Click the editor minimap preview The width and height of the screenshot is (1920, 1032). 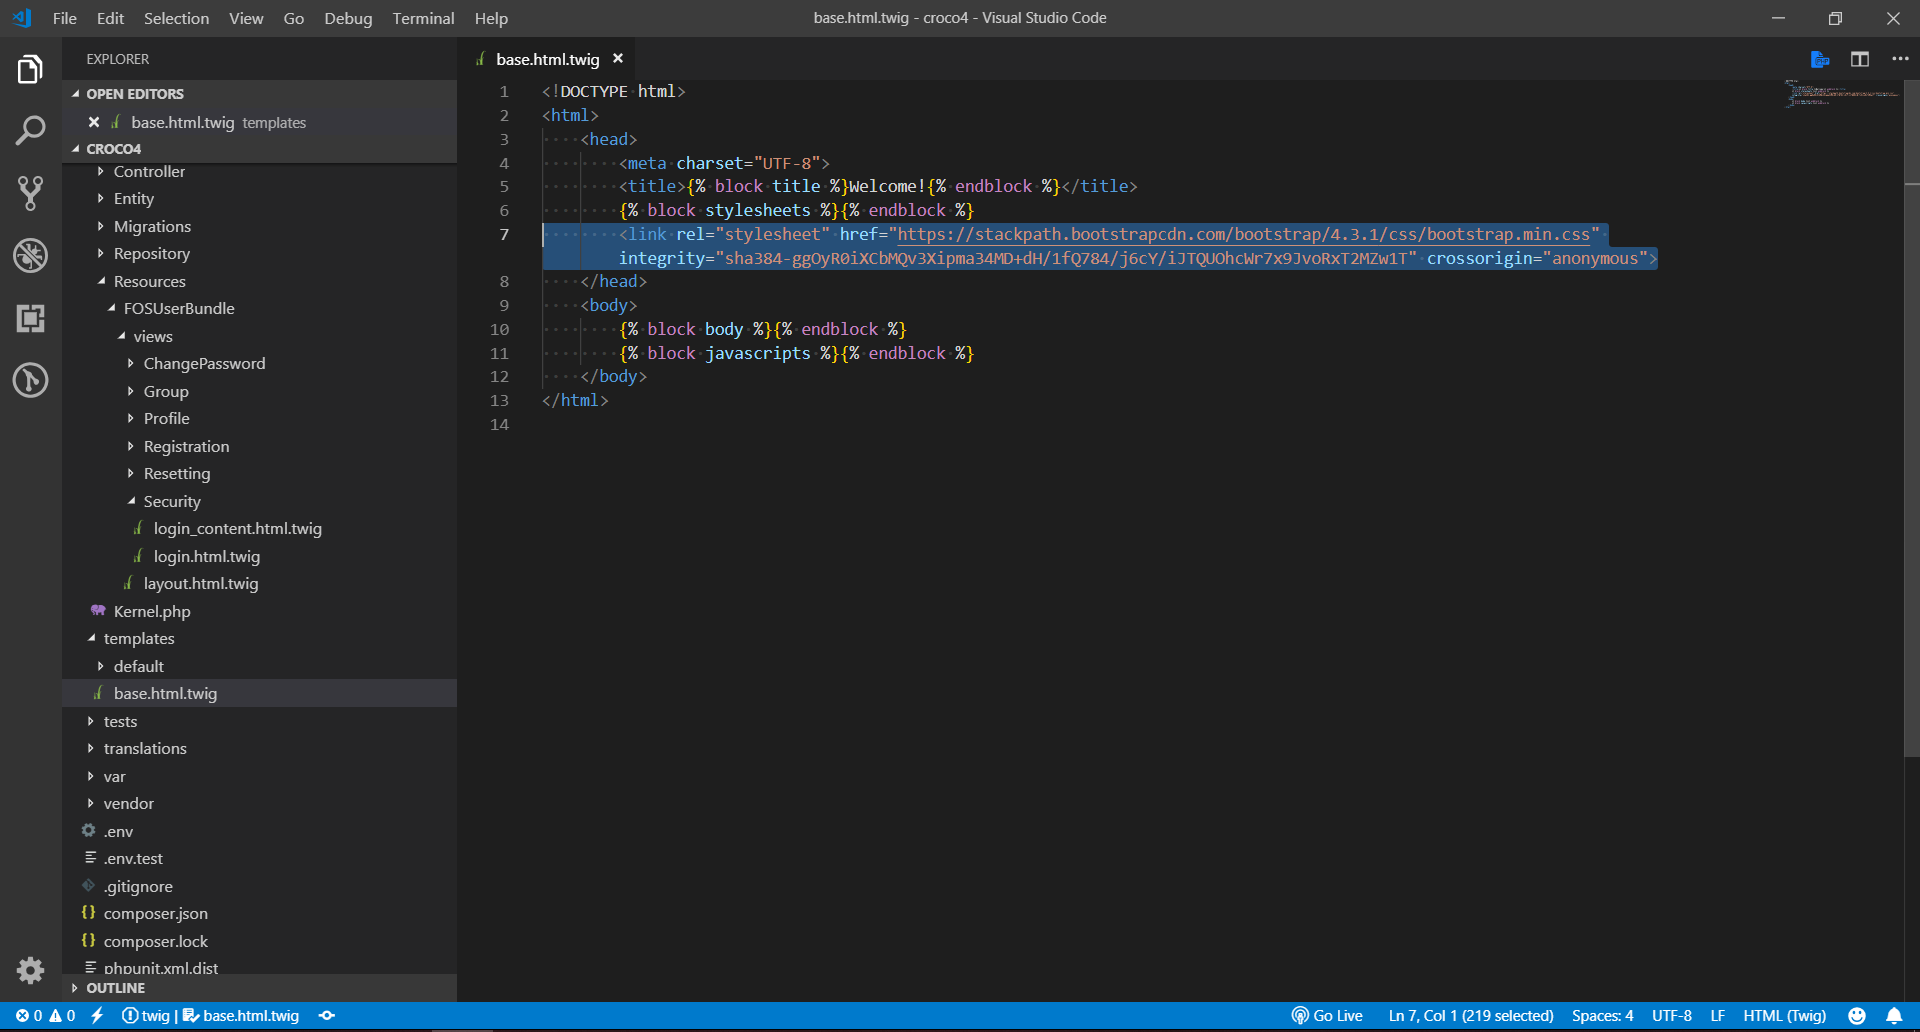point(1842,93)
